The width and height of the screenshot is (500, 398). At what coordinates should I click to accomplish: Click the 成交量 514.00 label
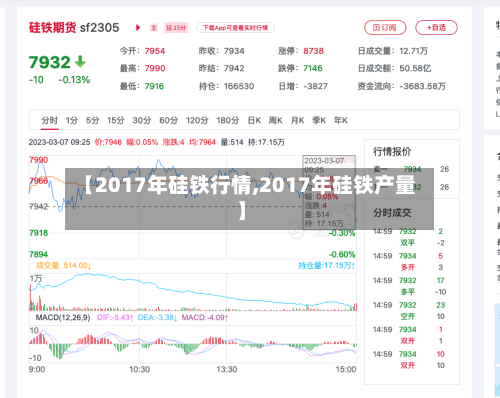click(63, 266)
